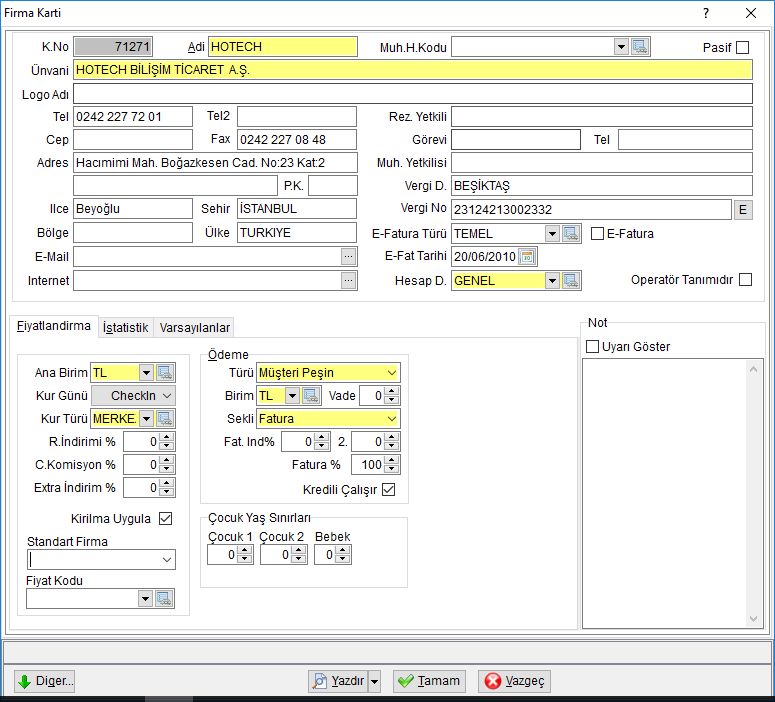
Task: Uncheck Kirilma Uygula checkbox
Action: tap(166, 518)
